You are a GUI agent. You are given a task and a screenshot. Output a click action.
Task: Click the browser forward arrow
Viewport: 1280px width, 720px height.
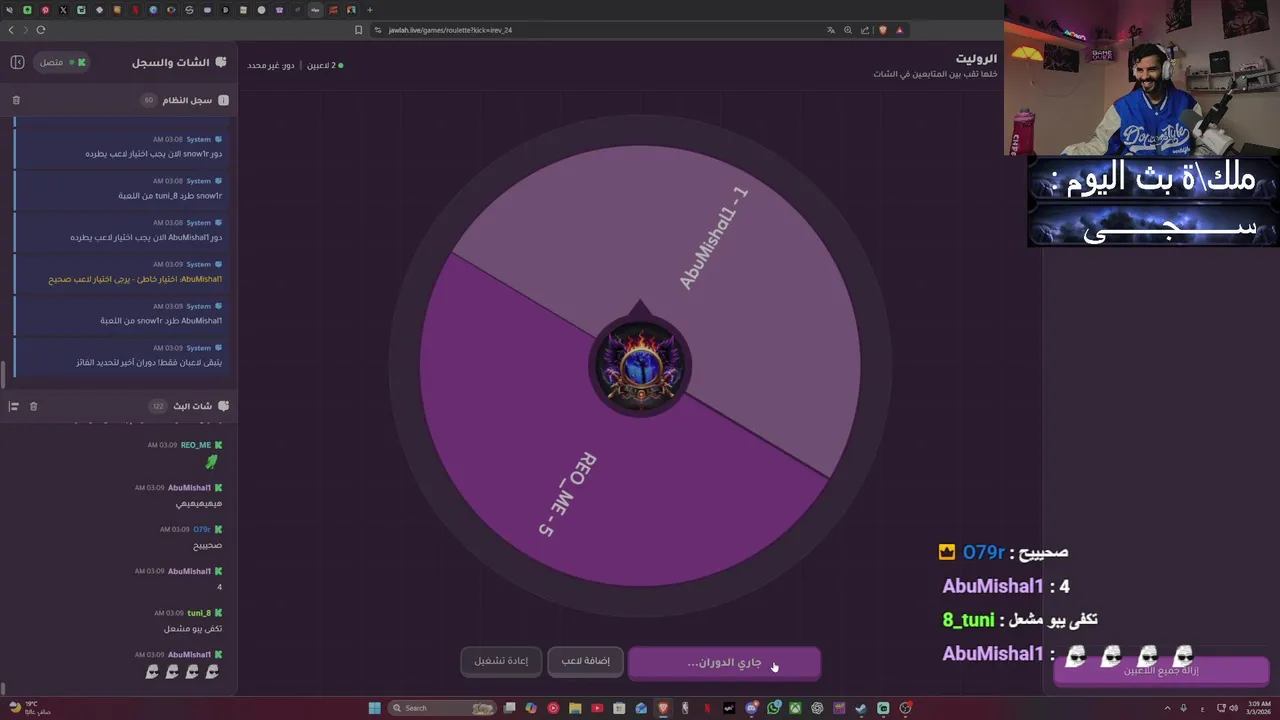click(26, 30)
